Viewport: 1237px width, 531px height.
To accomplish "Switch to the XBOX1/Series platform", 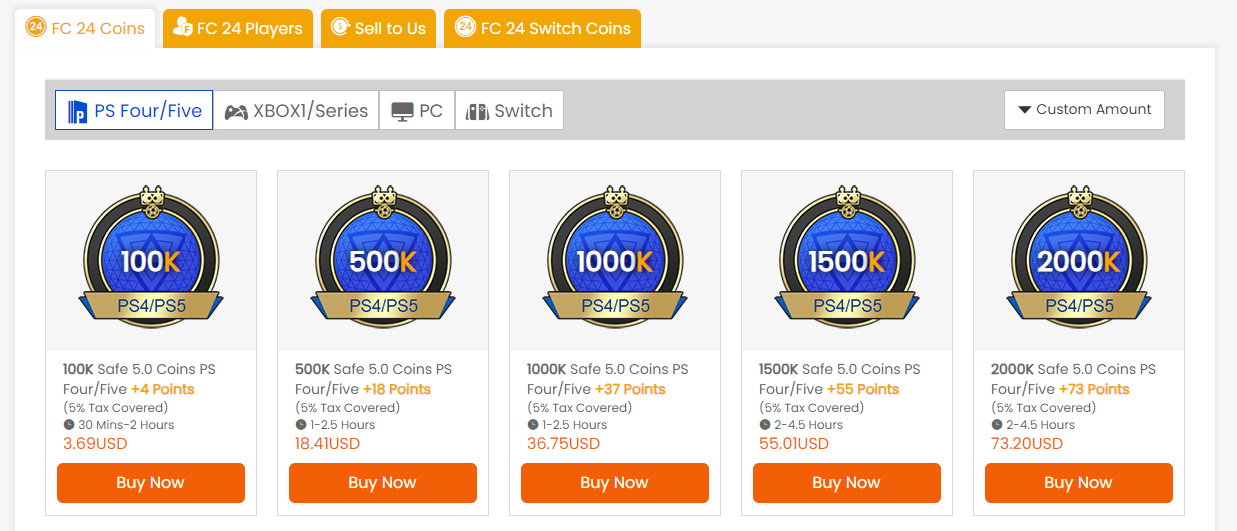I will tap(296, 110).
